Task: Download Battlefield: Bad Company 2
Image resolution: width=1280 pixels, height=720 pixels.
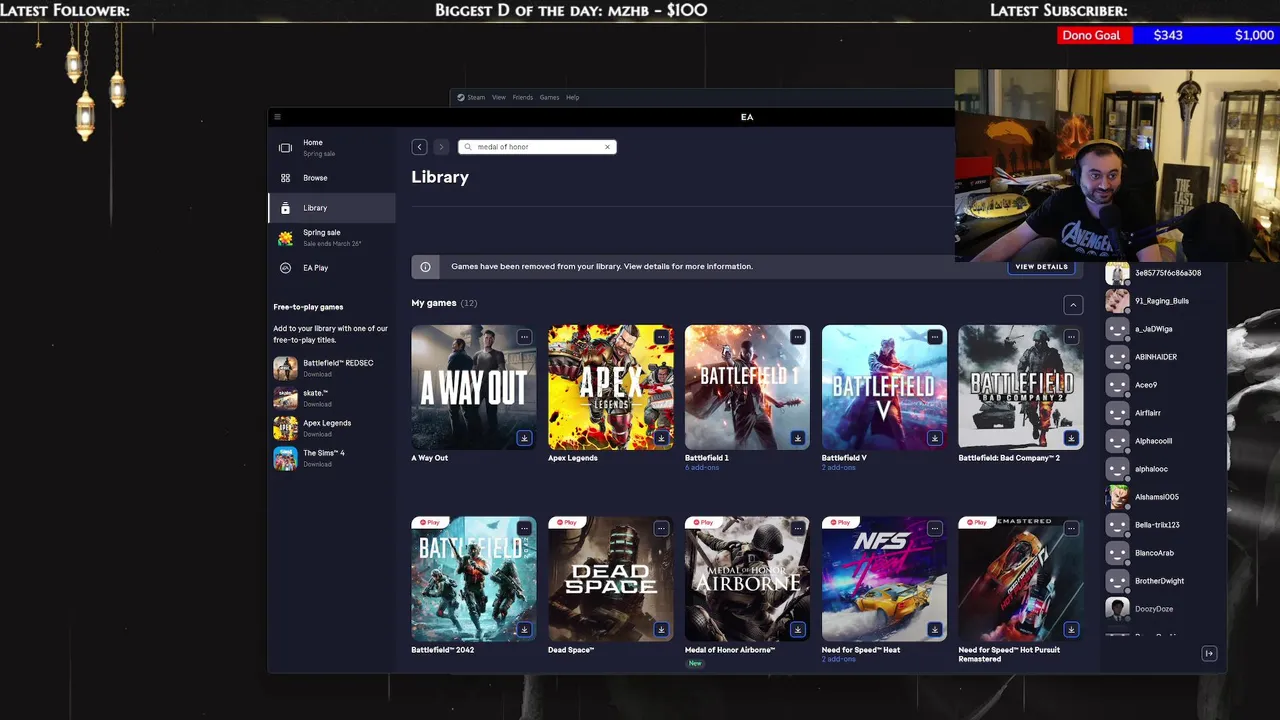Action: (1071, 438)
